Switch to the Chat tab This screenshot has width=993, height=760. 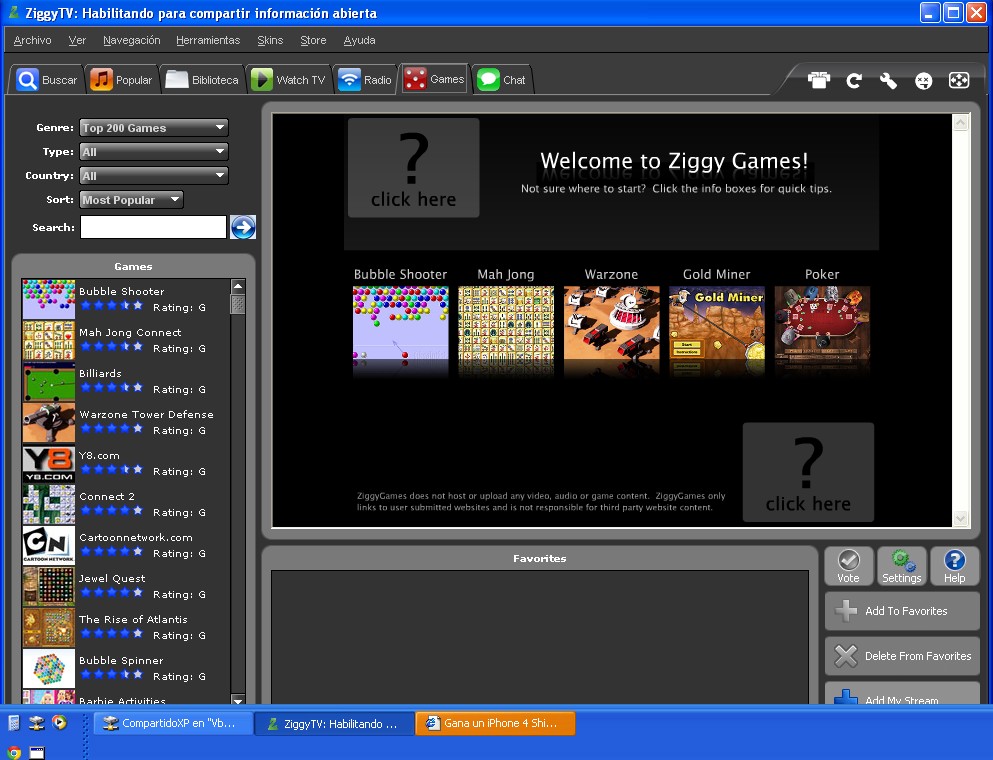tap(502, 80)
